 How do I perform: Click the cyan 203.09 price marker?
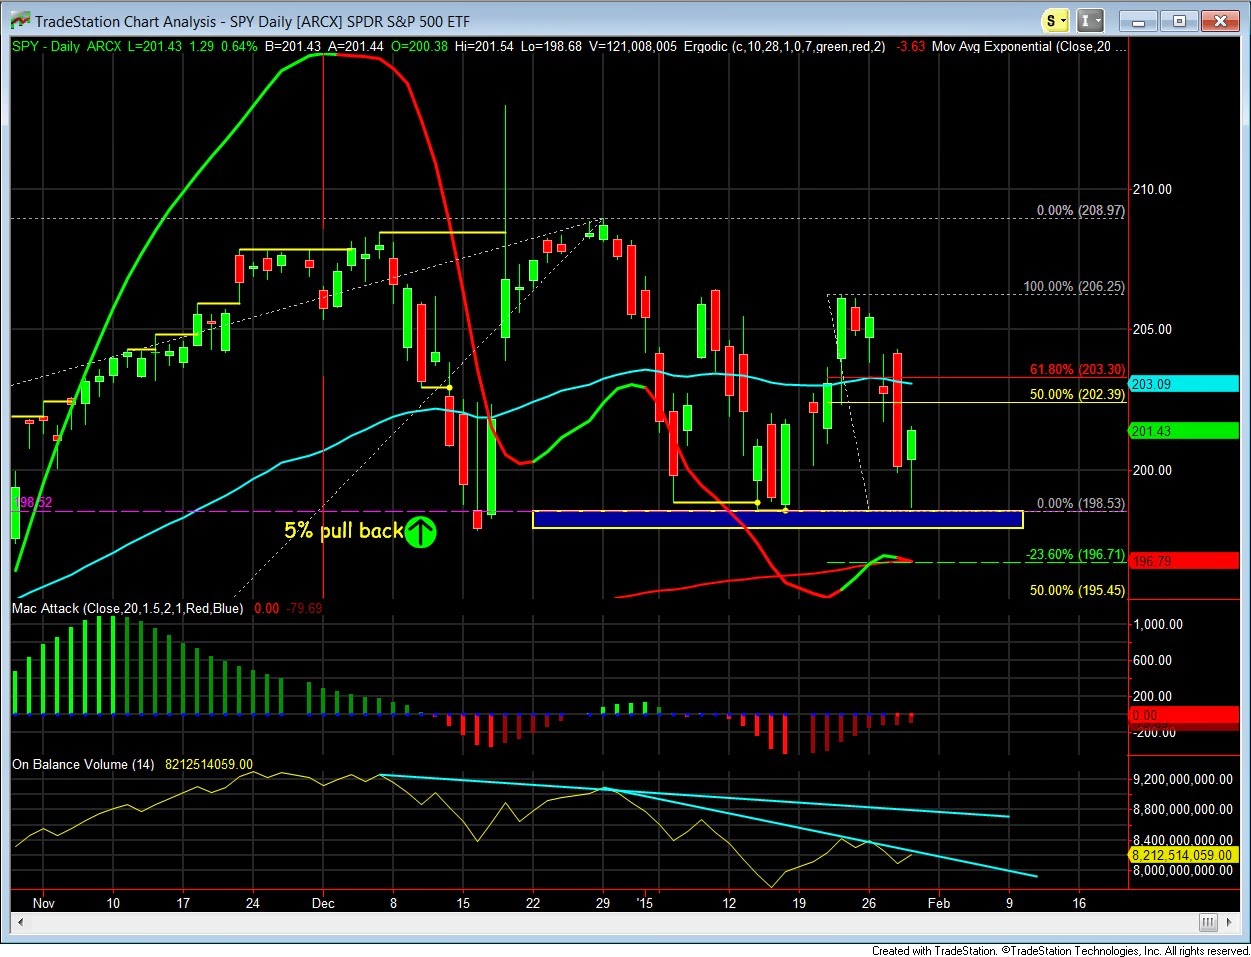(1183, 384)
